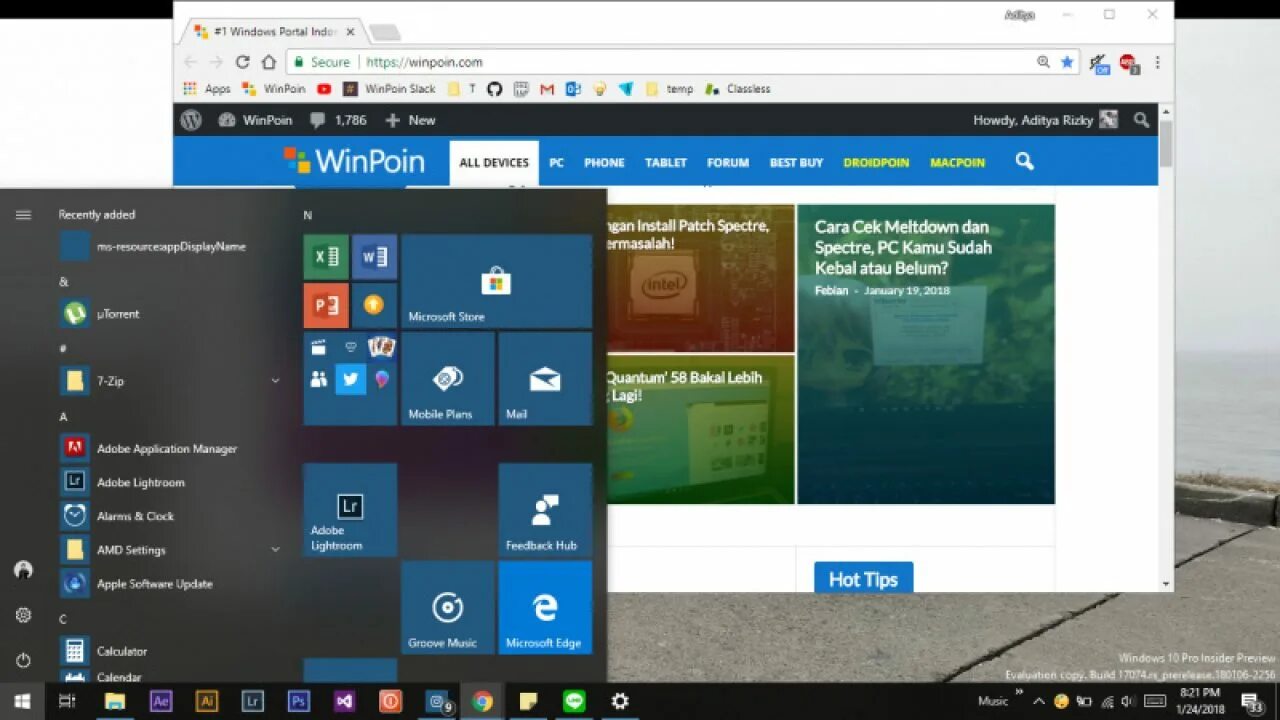Open the Microsoft Store tile

(x=497, y=281)
